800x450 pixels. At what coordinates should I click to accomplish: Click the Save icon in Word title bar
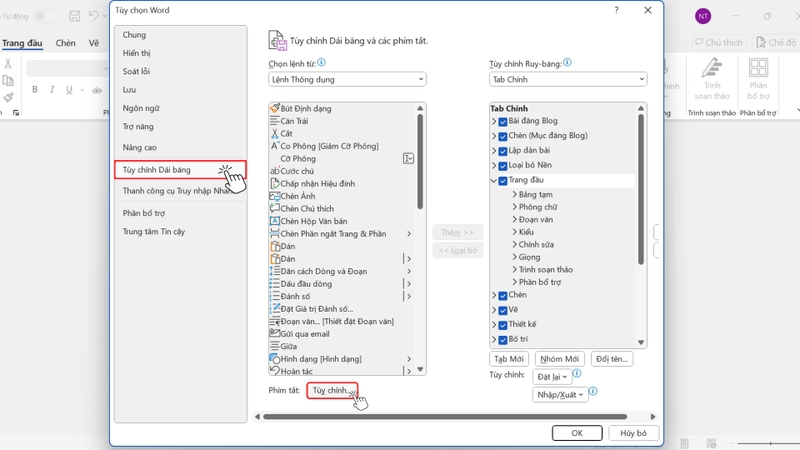point(74,16)
